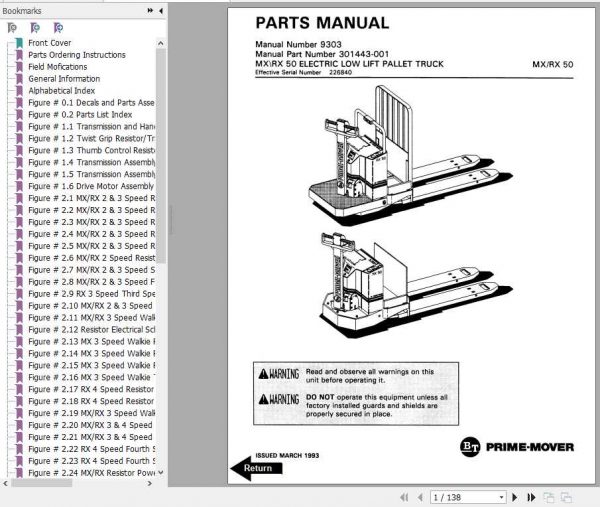Viewport: 600px width, 507px height.
Task: Open Figure # 2.23 RX 4 Speed Fourth
Action: pos(91,461)
